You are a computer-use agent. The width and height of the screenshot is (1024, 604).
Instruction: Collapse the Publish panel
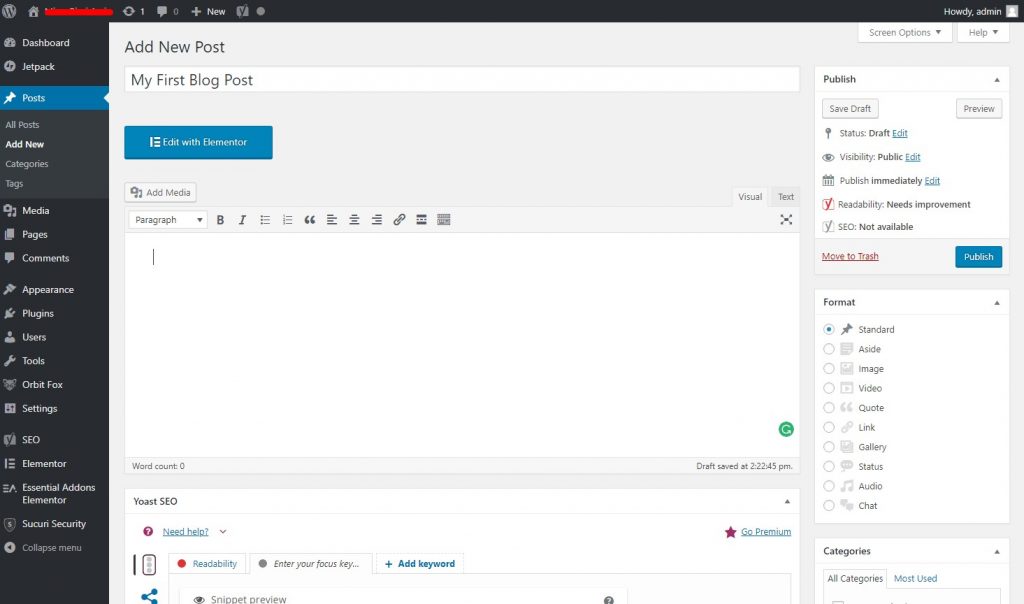[x=997, y=80]
